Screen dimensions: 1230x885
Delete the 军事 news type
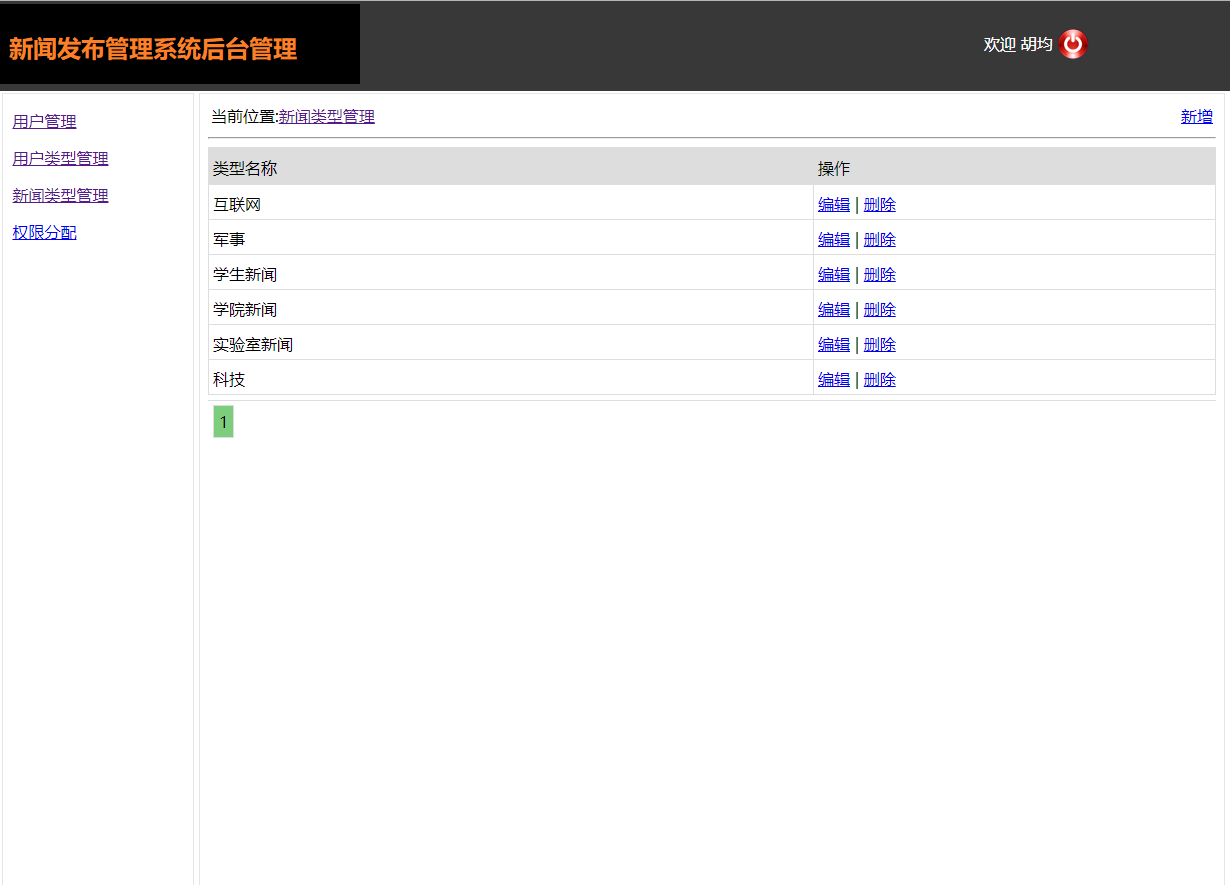pos(879,239)
